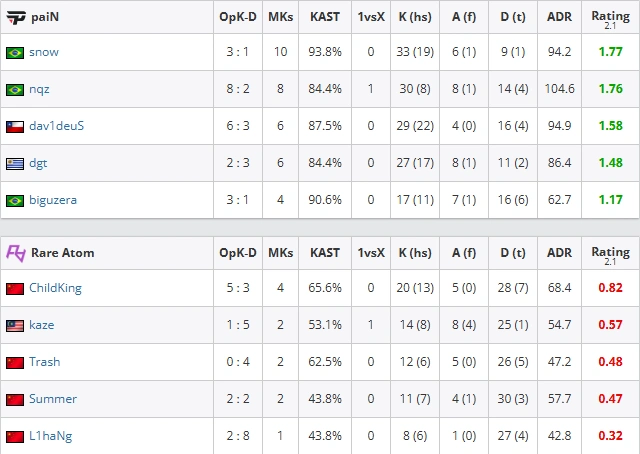Click the Trash player name

pyautogui.click(x=44, y=362)
